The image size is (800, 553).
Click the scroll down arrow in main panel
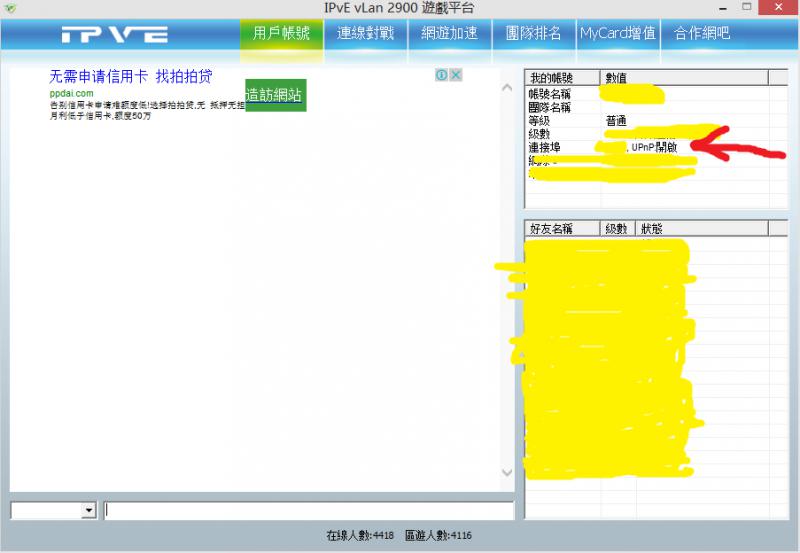pos(507,472)
